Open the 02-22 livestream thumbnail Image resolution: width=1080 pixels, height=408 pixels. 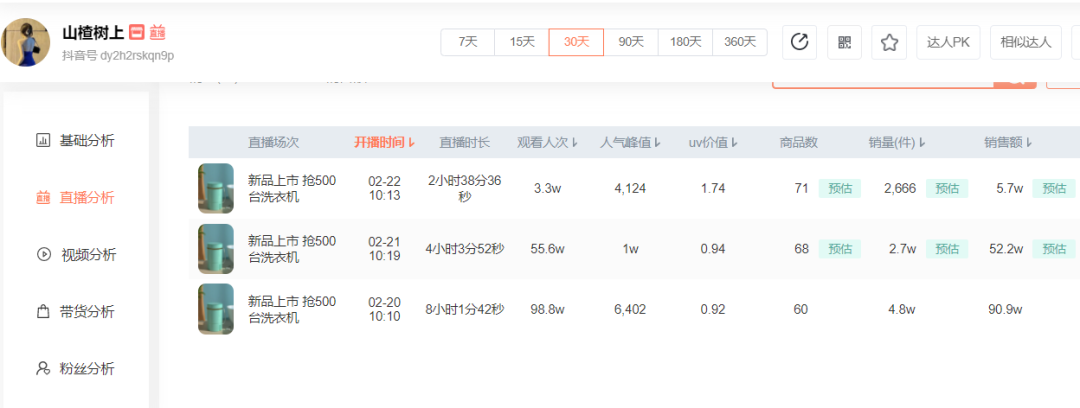(216, 188)
